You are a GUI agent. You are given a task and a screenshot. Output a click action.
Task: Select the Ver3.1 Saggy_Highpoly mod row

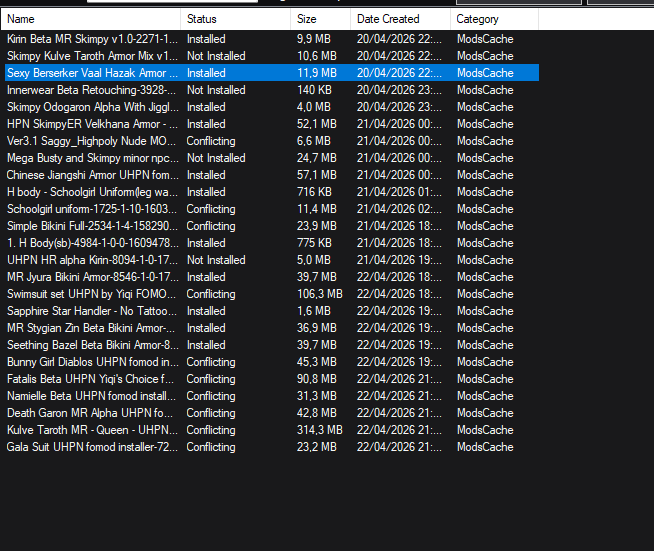[272, 141]
